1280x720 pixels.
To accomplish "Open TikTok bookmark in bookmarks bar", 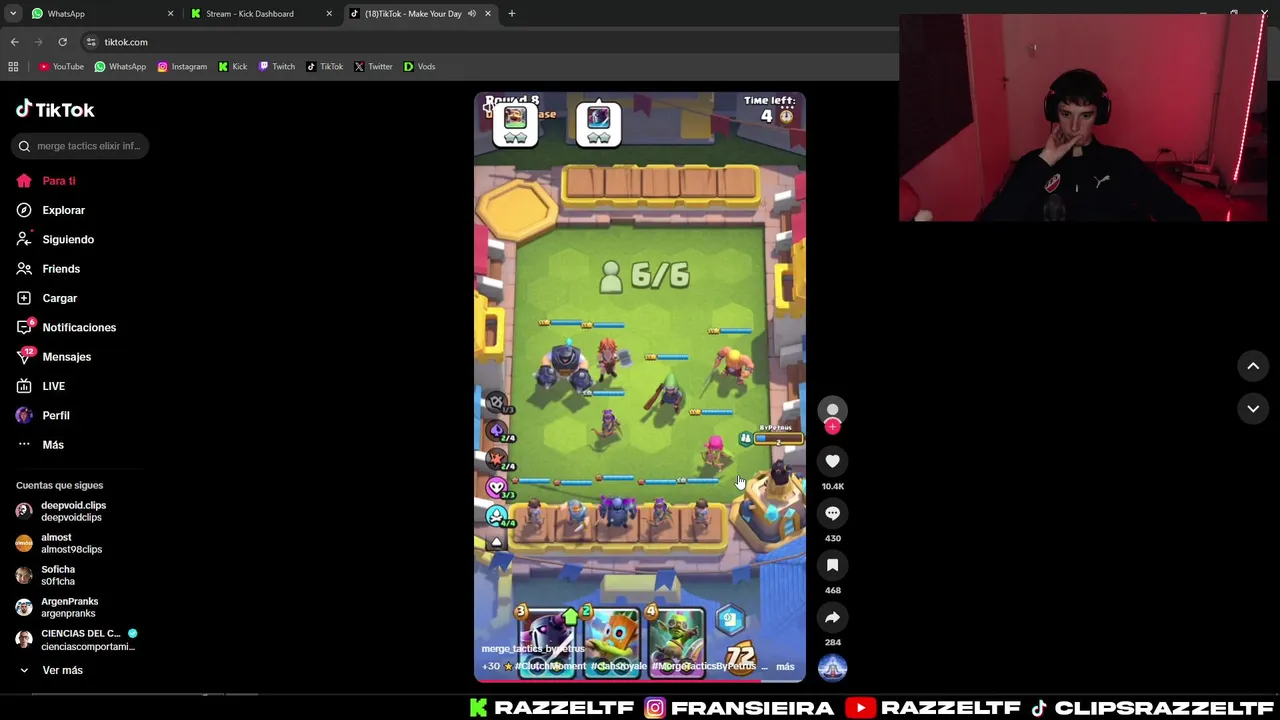I will (325, 66).
